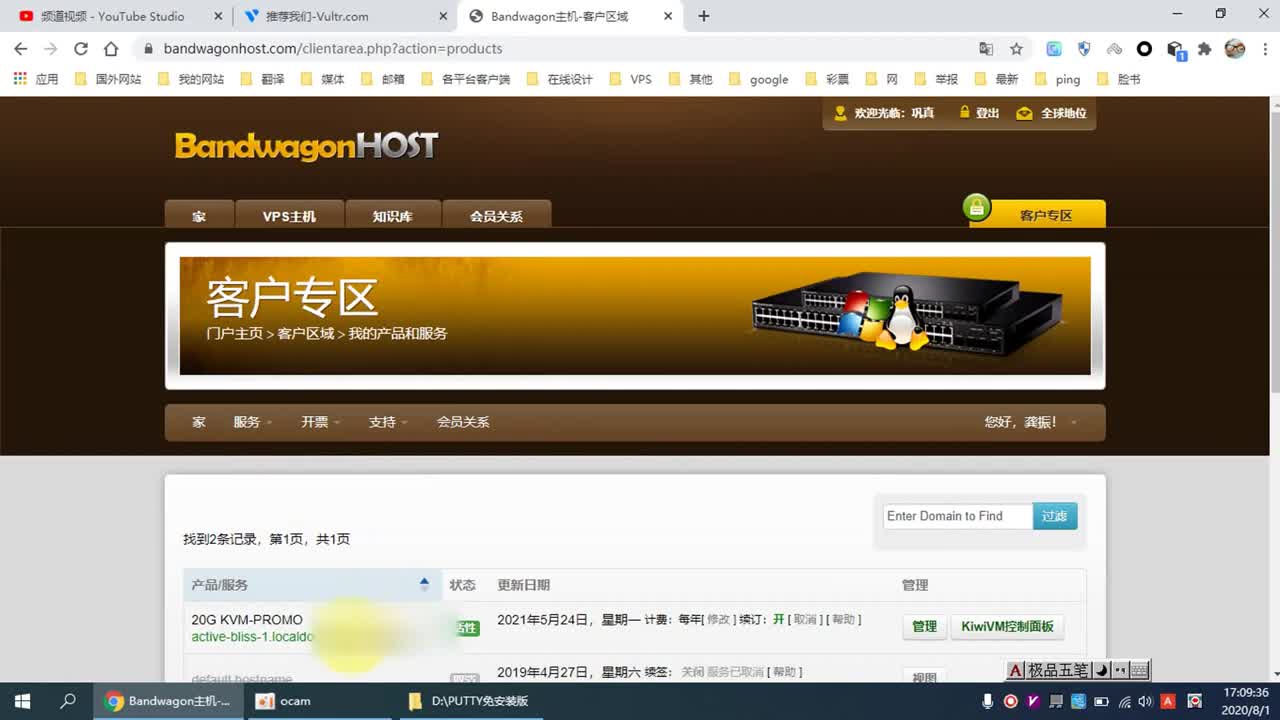Click the red A IME bar icon
Viewport: 1280px width, 720px height.
coord(1015,670)
